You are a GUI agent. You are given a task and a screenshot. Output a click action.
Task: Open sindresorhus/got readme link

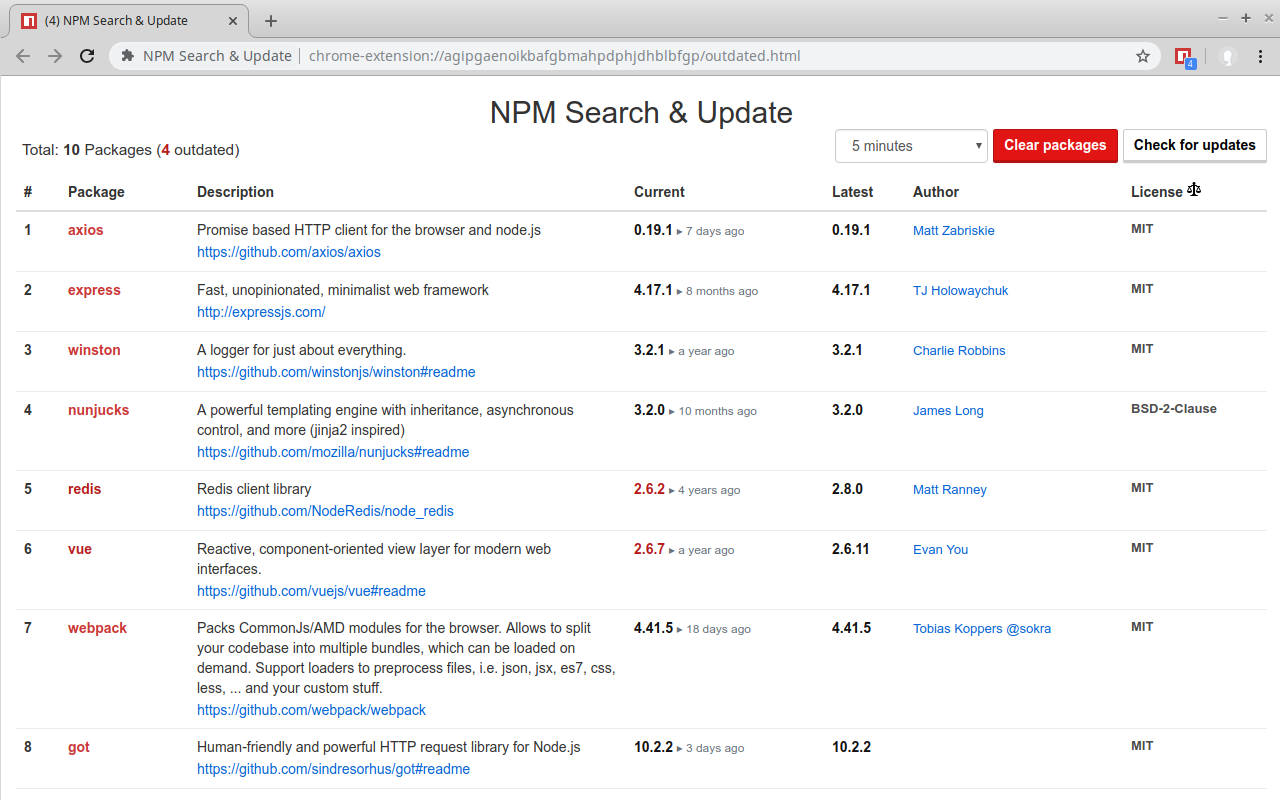[333, 769]
